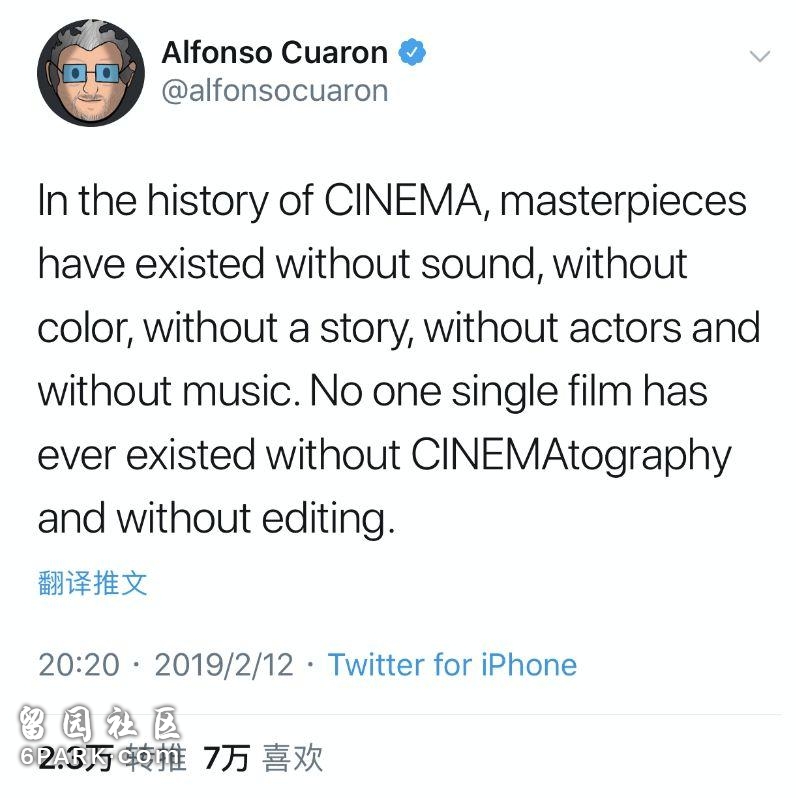Image resolution: width=796 pixels, height=798 pixels.
Task: Click the 20:20 timestamp
Action: (x=79, y=665)
